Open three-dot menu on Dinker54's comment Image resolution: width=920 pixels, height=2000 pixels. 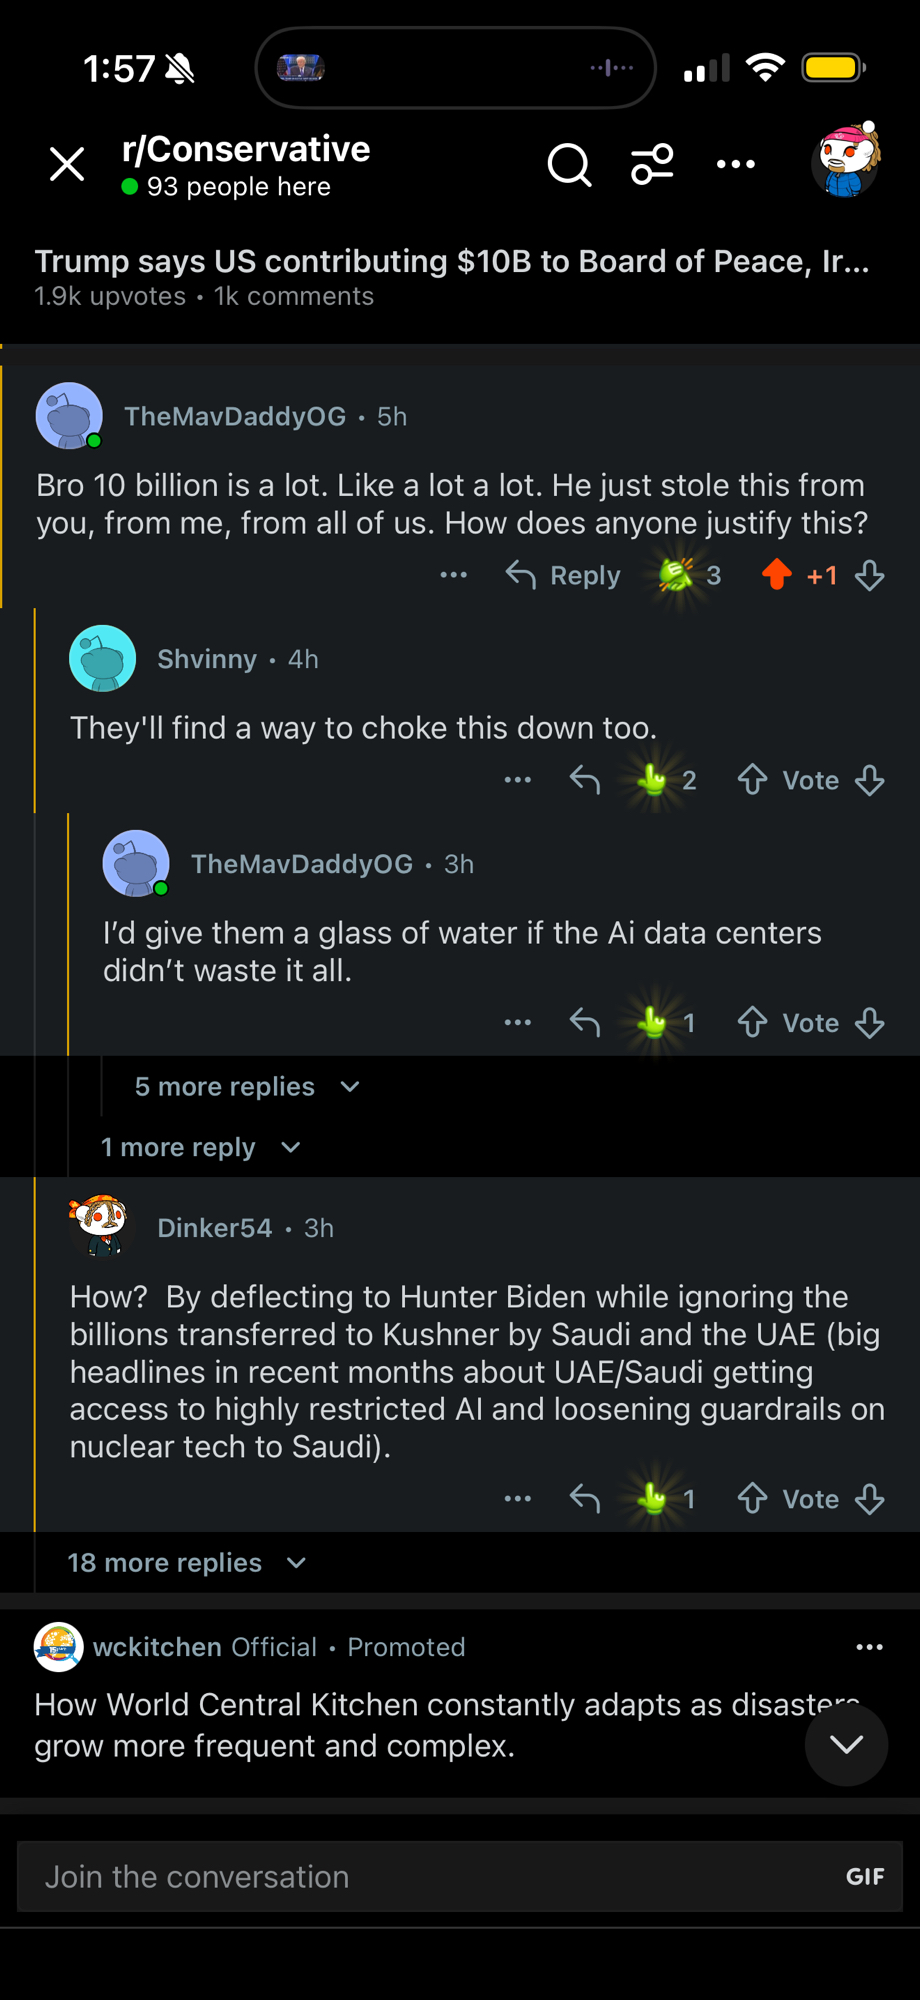click(x=518, y=1499)
